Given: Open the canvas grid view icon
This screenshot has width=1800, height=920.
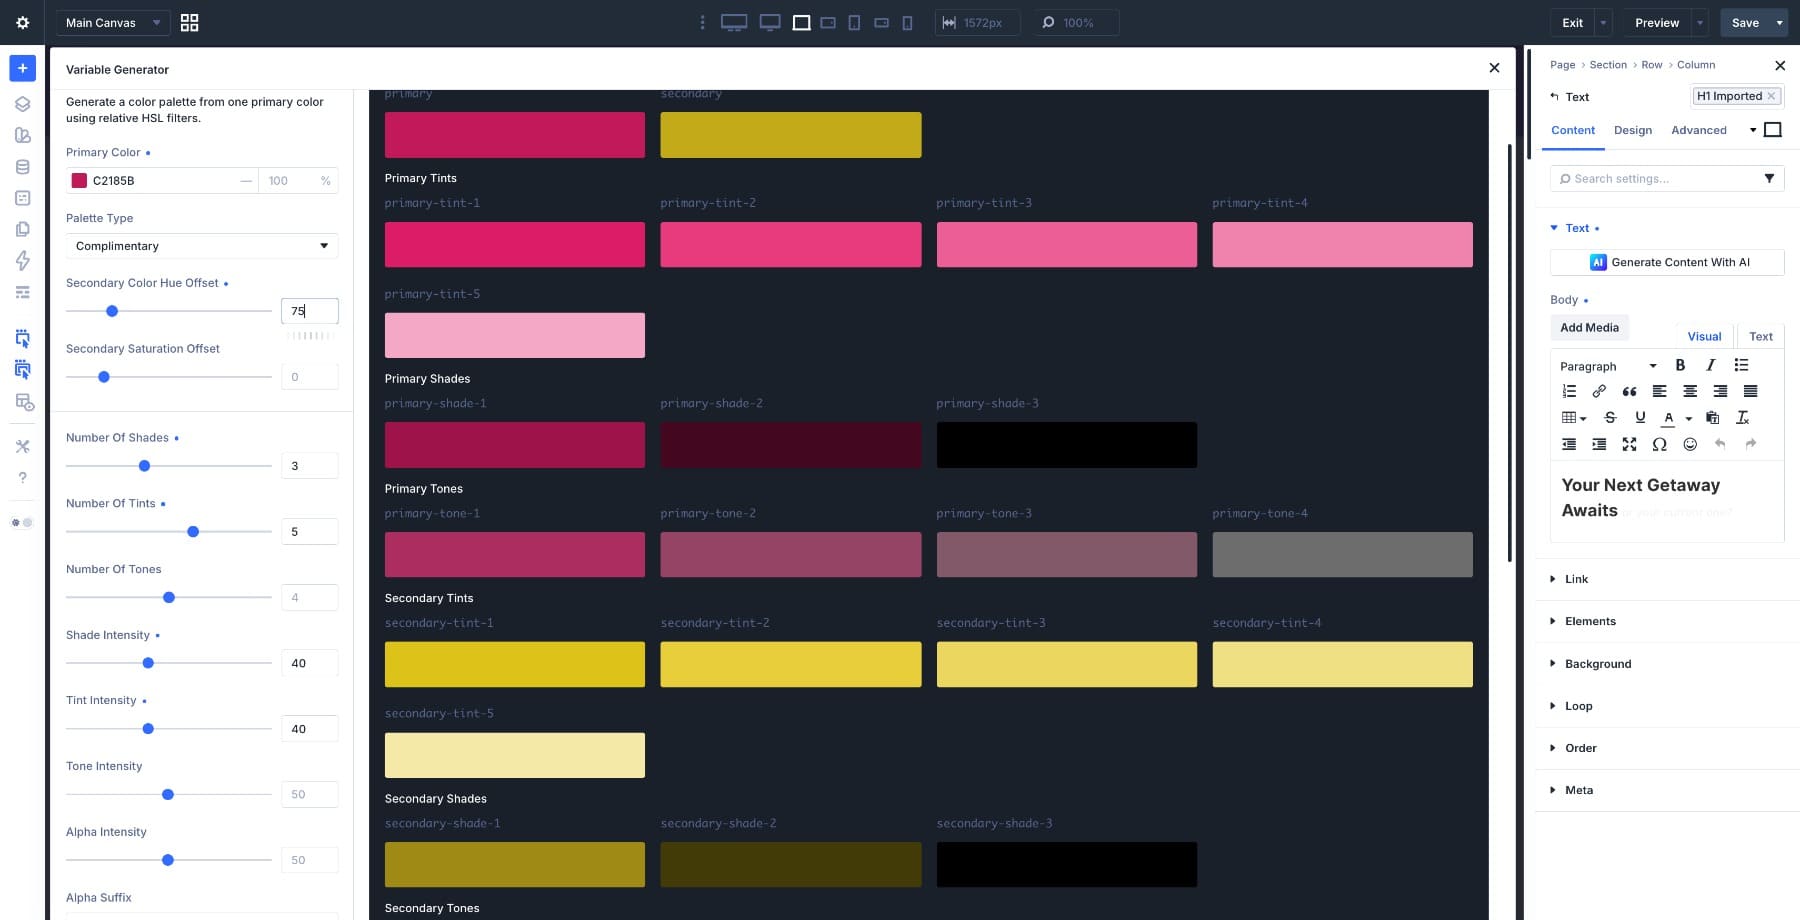Looking at the screenshot, I should coord(189,22).
